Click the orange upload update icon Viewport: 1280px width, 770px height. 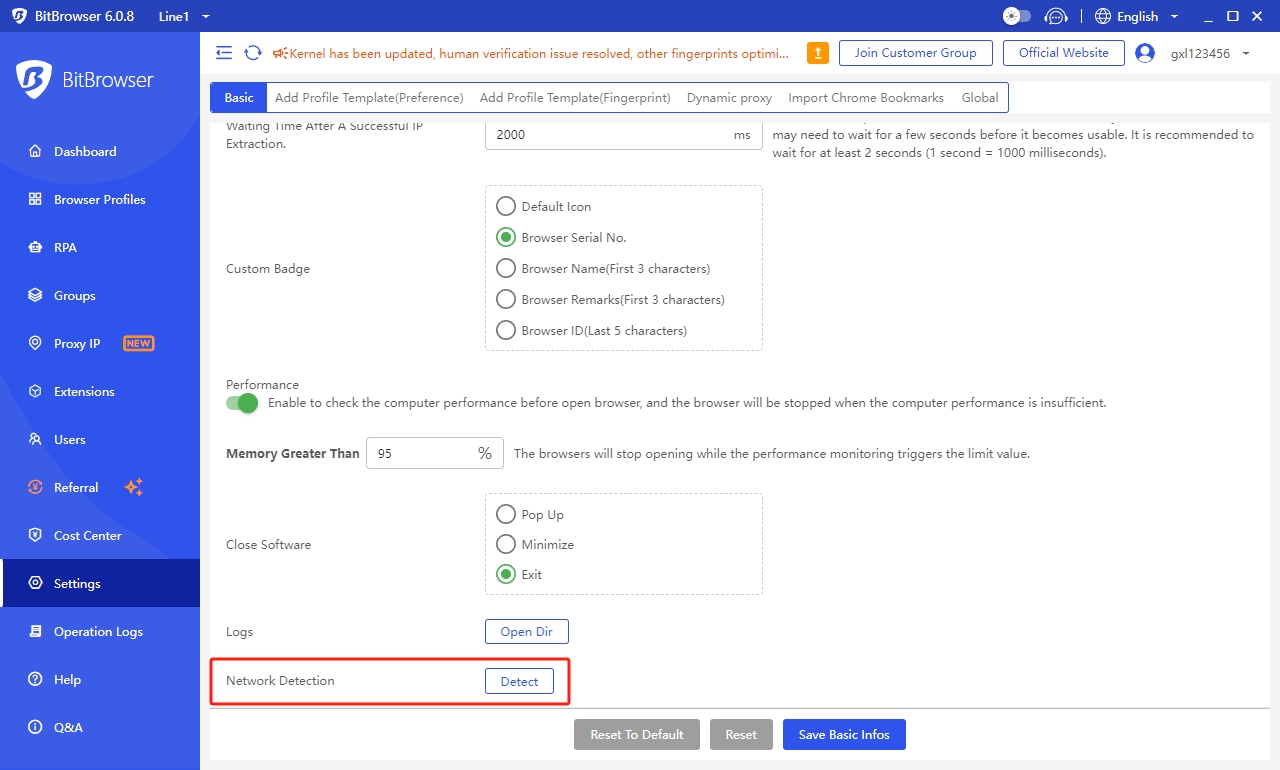[817, 53]
